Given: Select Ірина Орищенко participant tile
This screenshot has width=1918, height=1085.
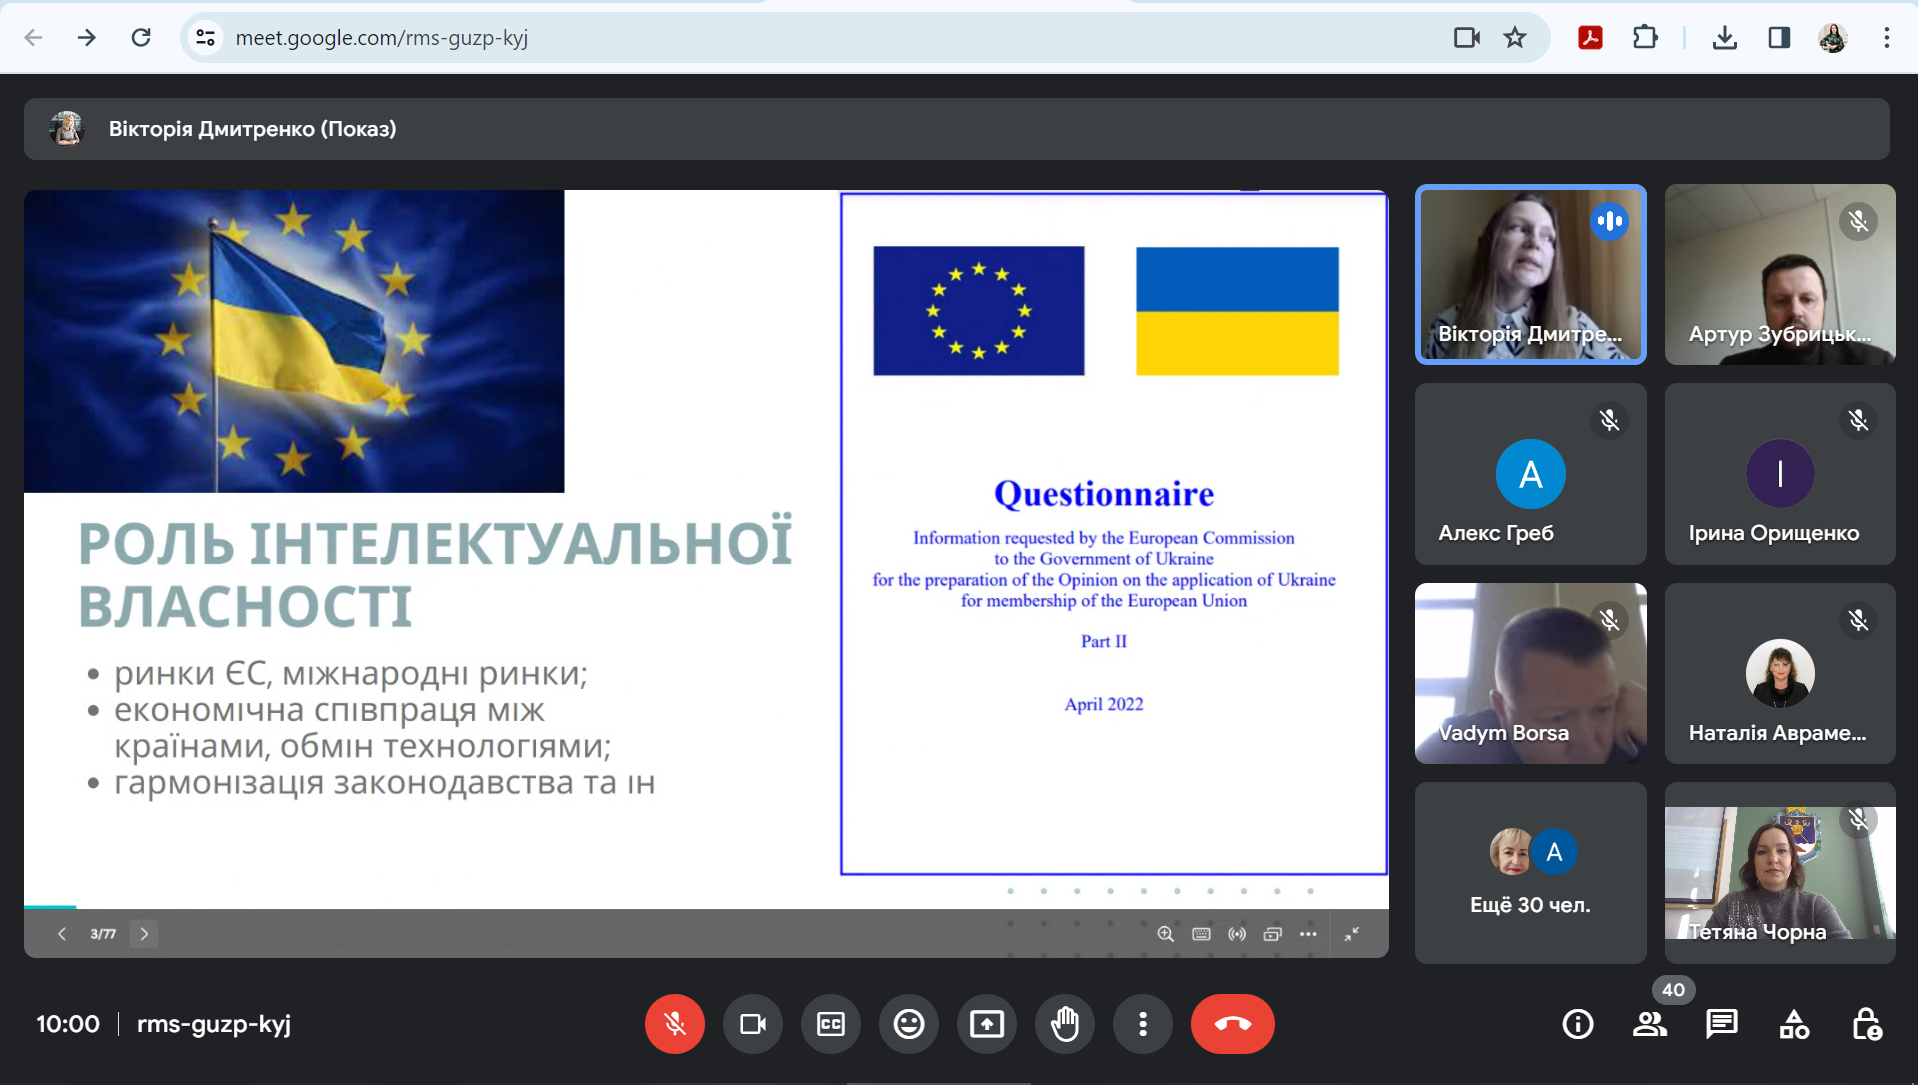Looking at the screenshot, I should click(x=1780, y=474).
